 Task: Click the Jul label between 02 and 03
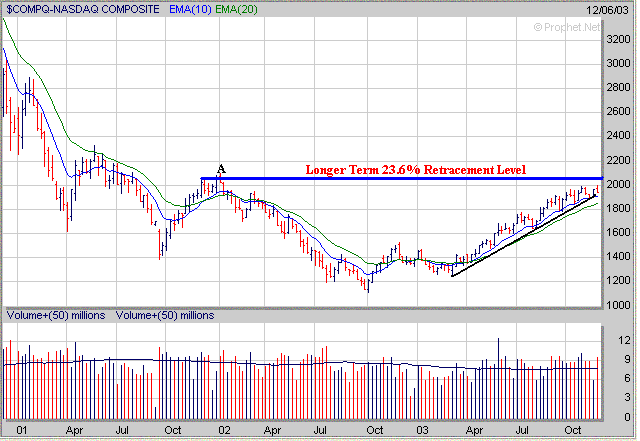(320, 430)
